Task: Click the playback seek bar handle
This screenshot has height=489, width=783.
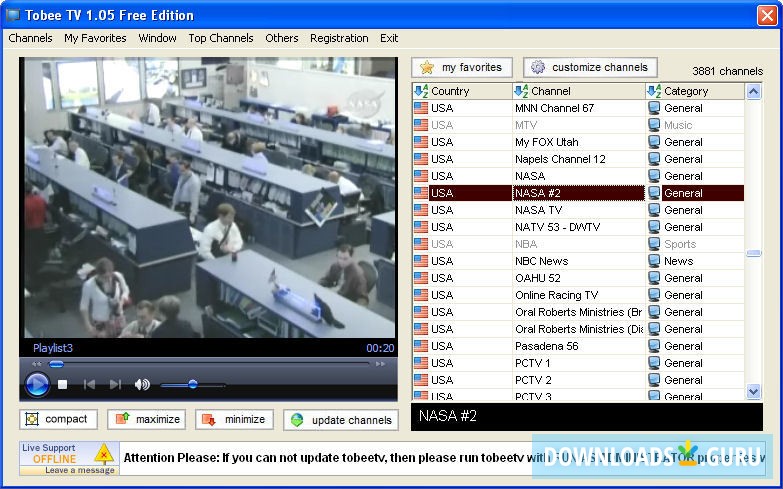Action: (x=56, y=364)
